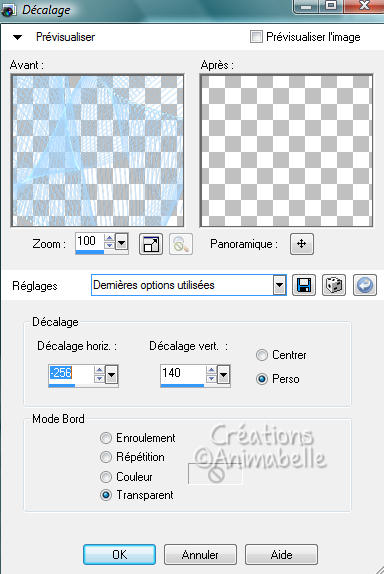Select the Centrer radio button
The height and width of the screenshot is (574, 384).
[262, 355]
